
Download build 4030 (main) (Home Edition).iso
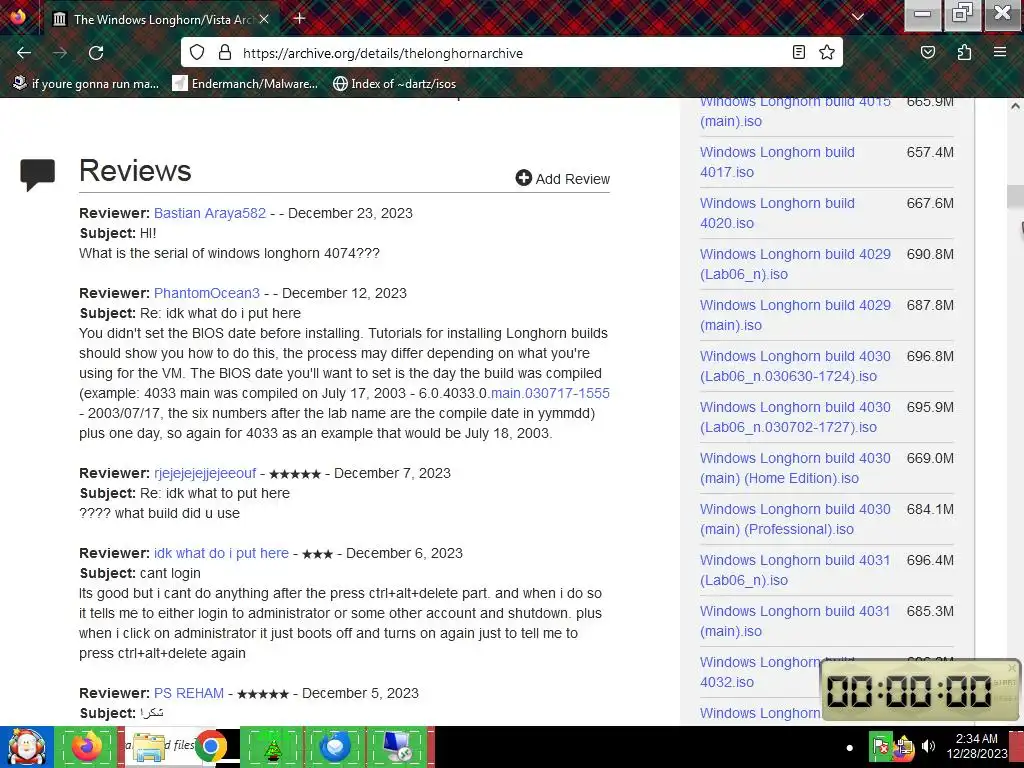(x=795, y=468)
